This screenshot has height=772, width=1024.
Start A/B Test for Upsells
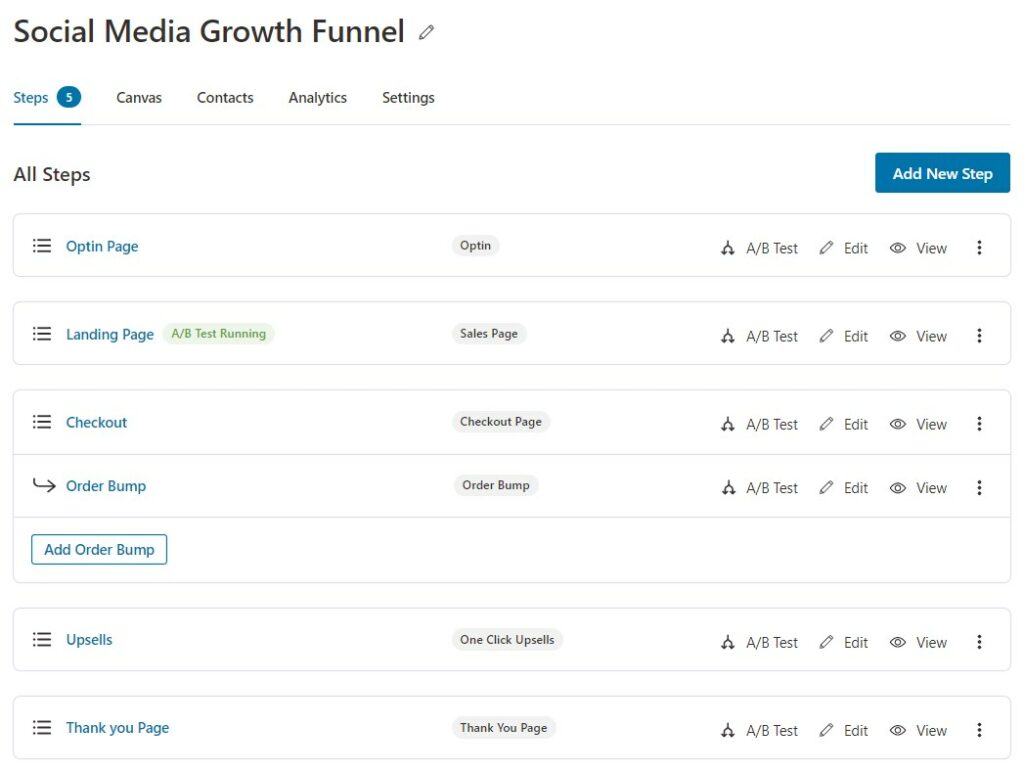760,643
